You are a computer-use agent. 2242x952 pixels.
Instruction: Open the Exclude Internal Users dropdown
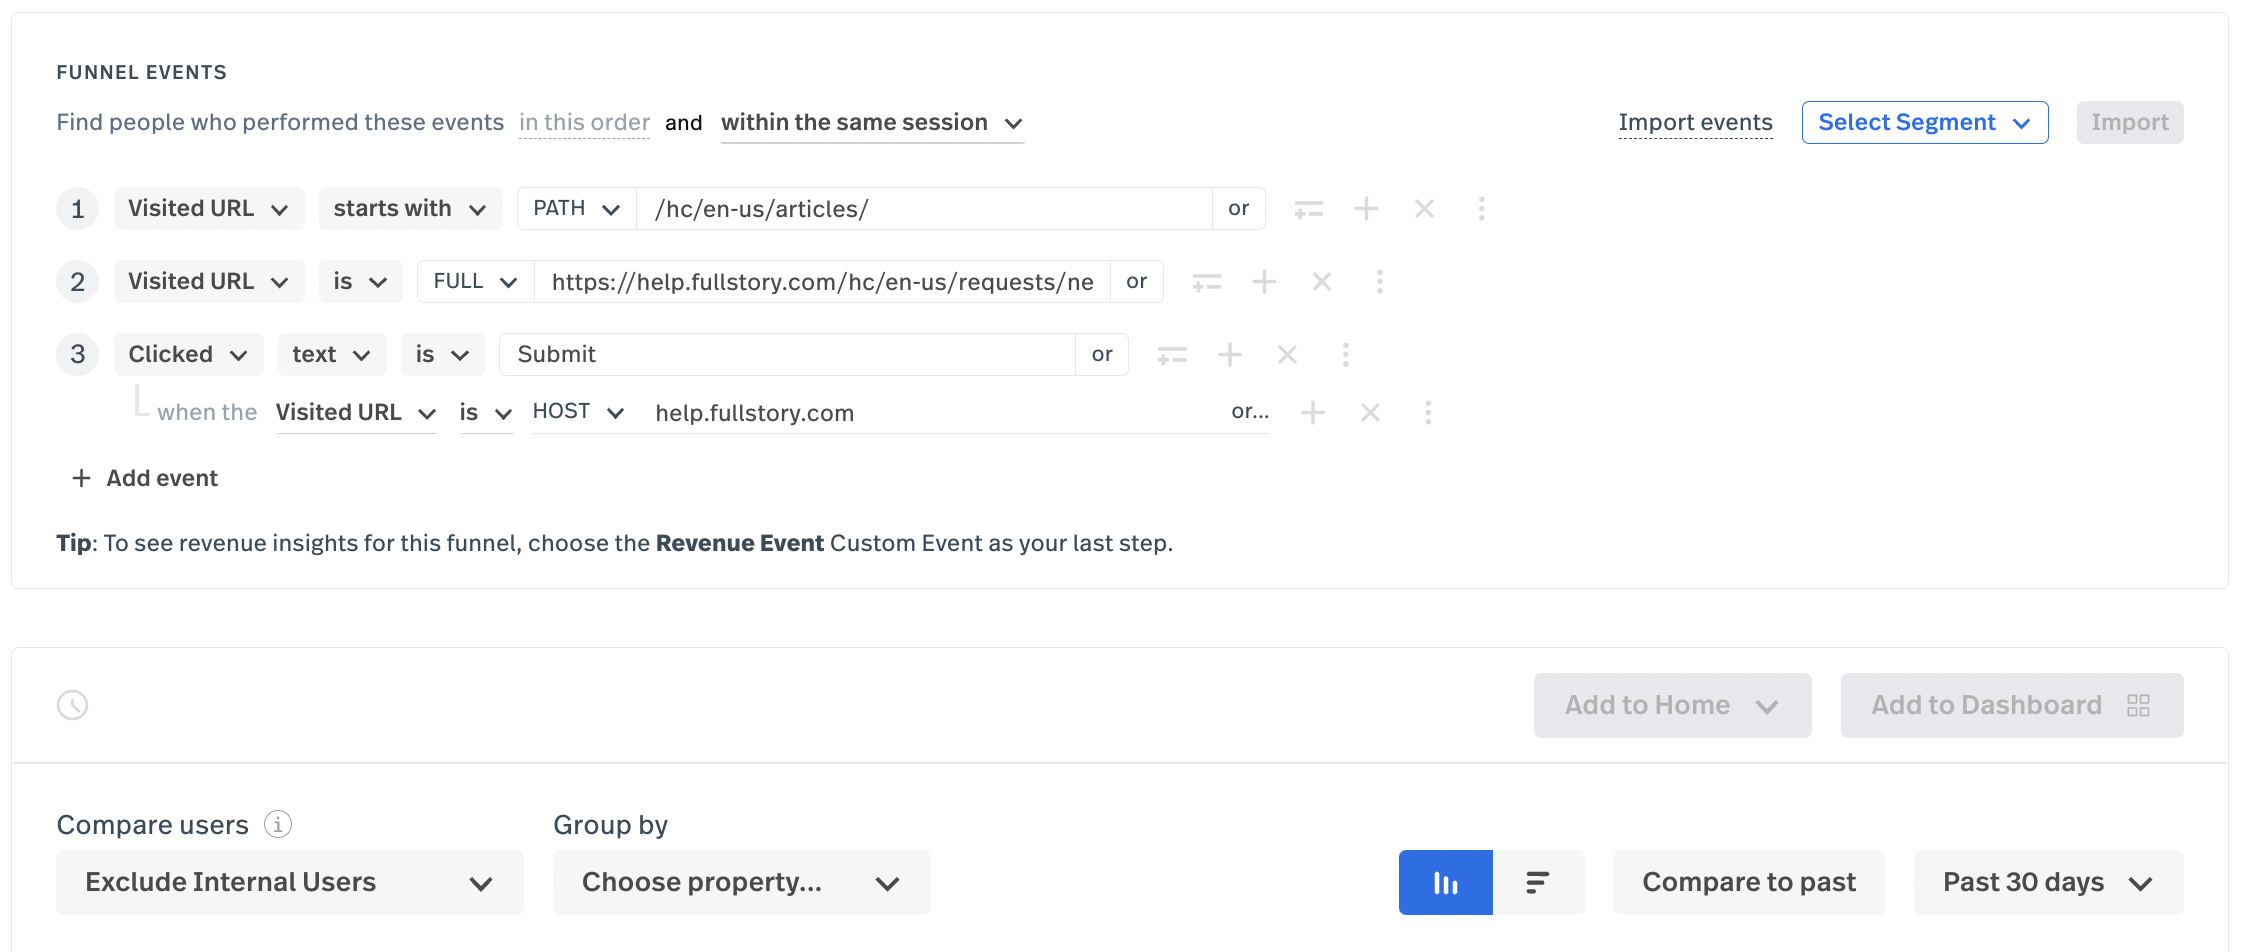pyautogui.click(x=289, y=882)
